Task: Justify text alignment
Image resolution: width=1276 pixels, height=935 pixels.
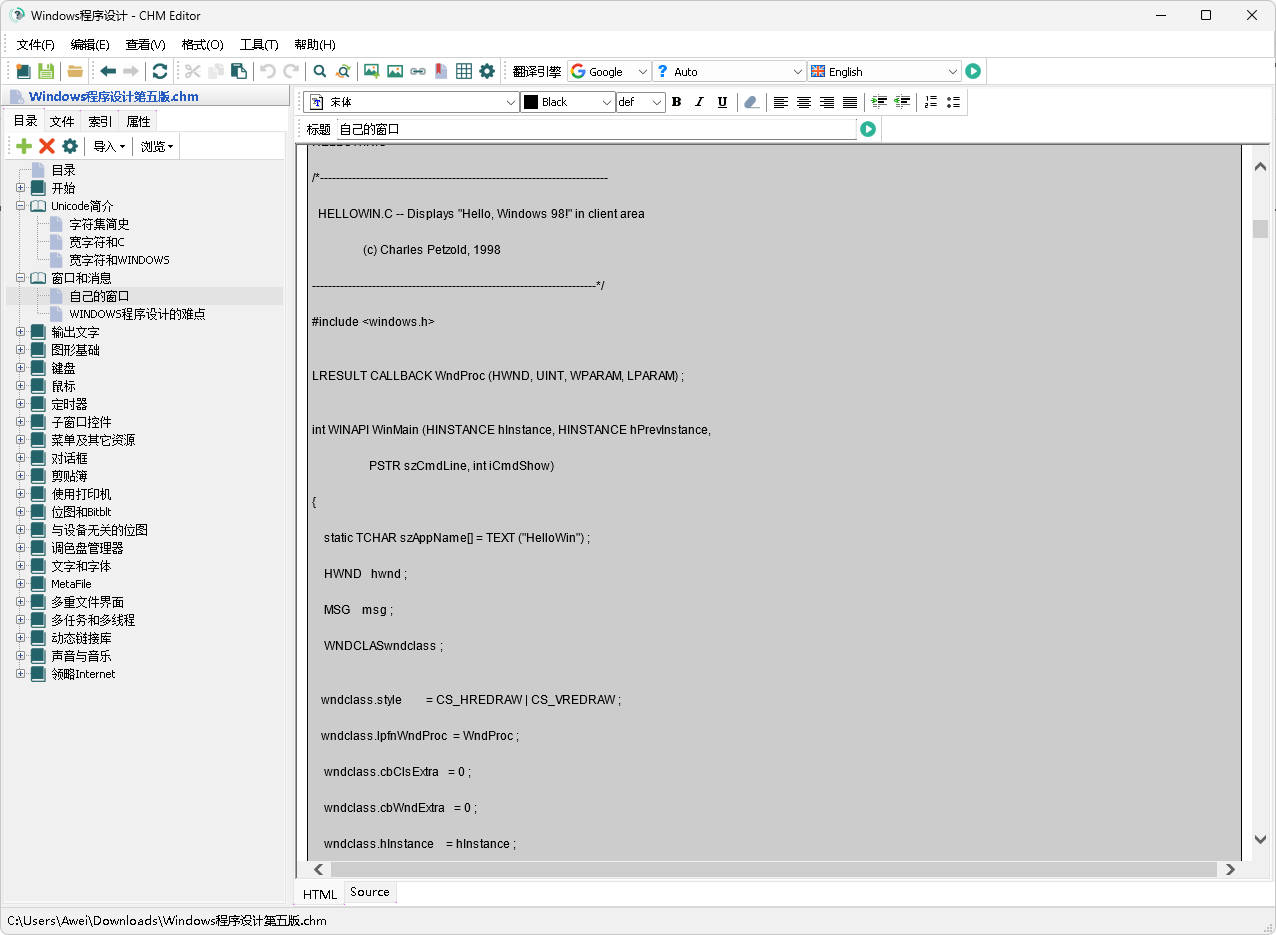Action: coord(850,102)
